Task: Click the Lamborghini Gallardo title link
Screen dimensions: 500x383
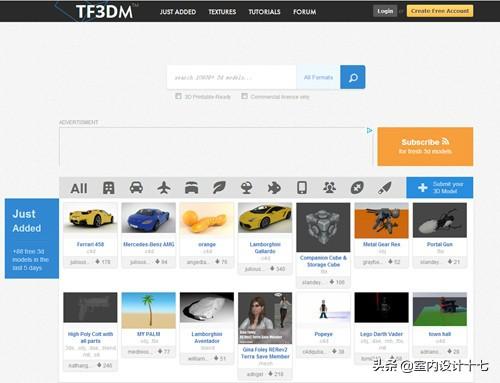Action: (x=265, y=248)
